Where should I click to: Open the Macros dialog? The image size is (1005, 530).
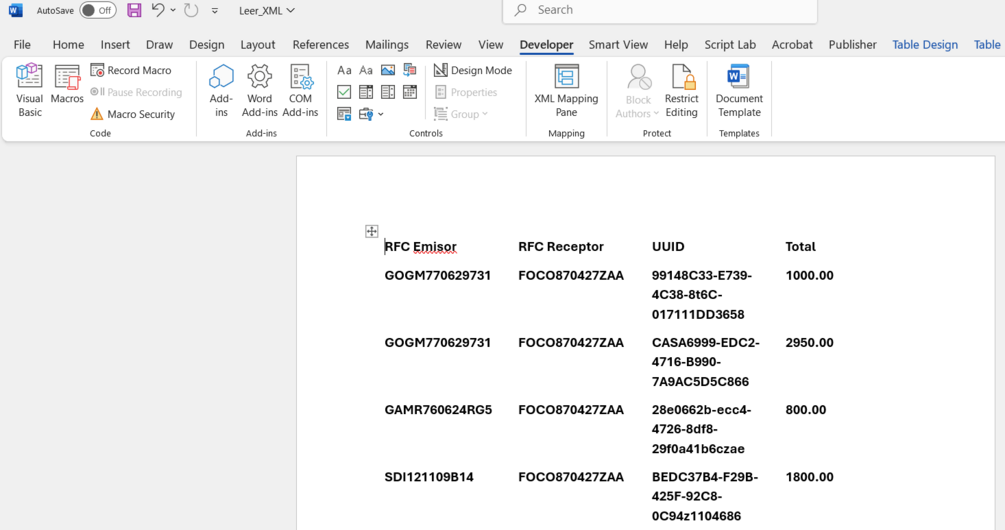coord(67,85)
